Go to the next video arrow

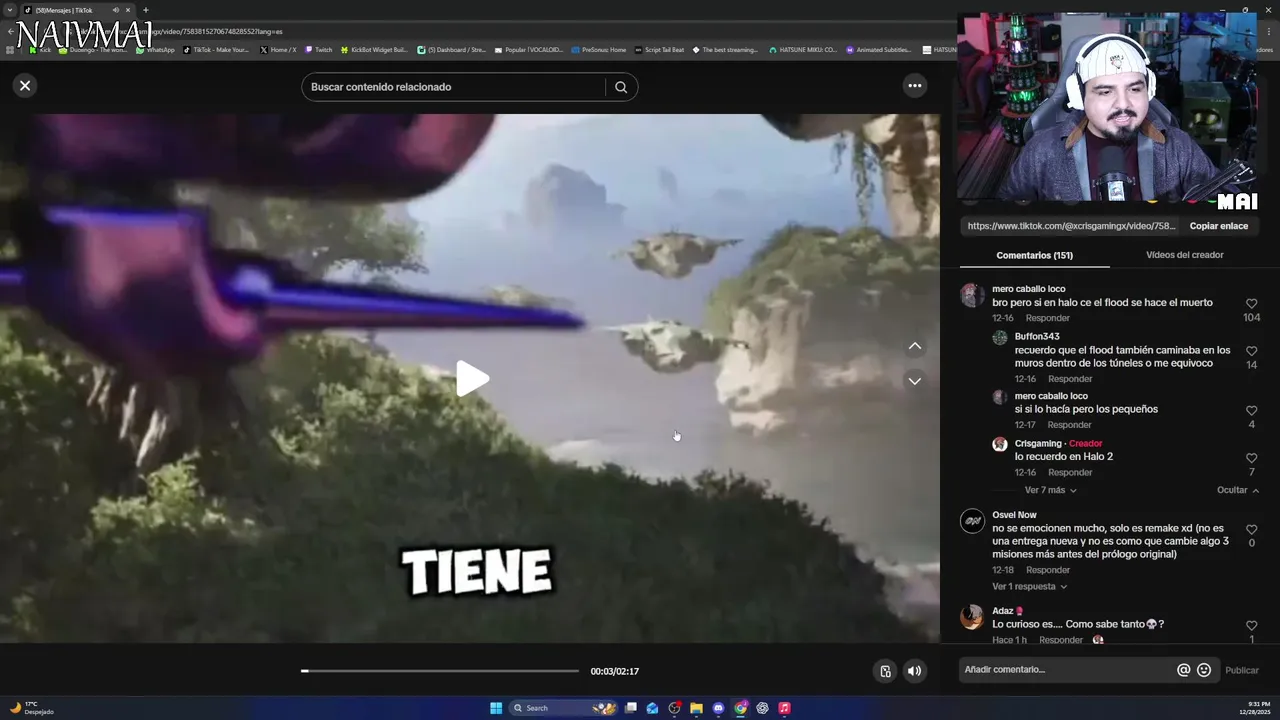[x=914, y=381]
